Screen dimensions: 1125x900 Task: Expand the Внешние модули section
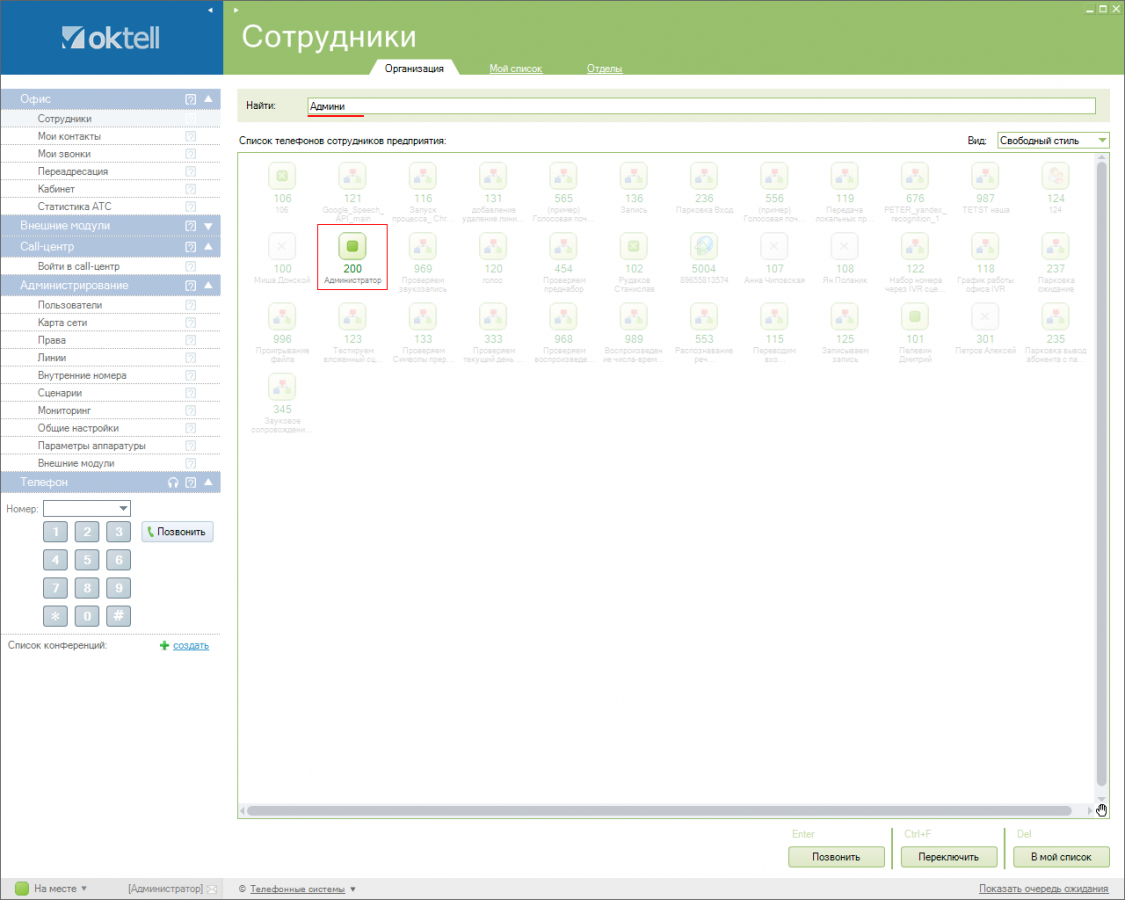coord(208,226)
